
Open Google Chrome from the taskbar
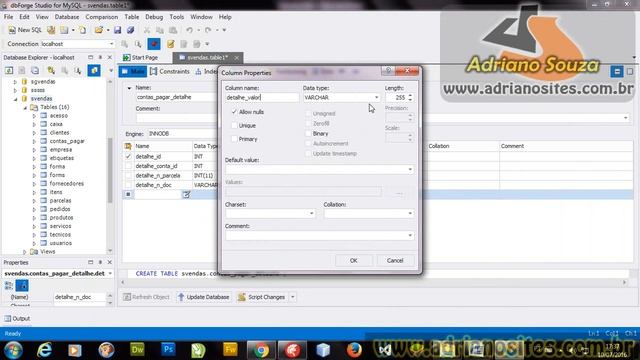[x=261, y=350]
